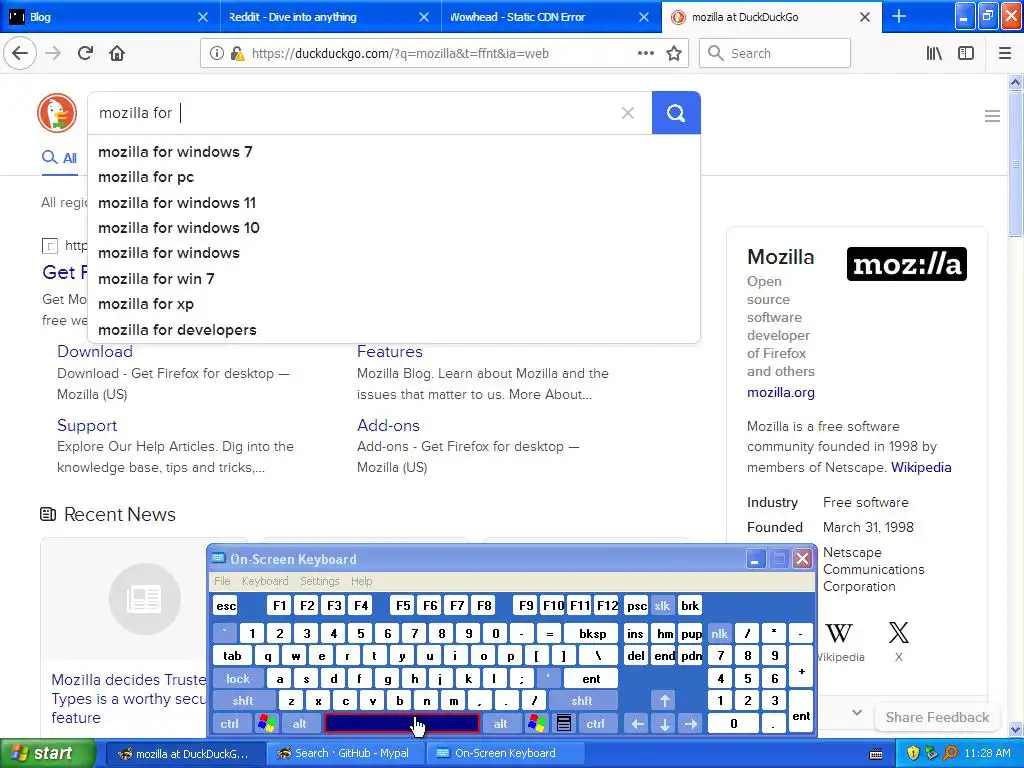Open the Firefox hamburger menu

click(1005, 54)
